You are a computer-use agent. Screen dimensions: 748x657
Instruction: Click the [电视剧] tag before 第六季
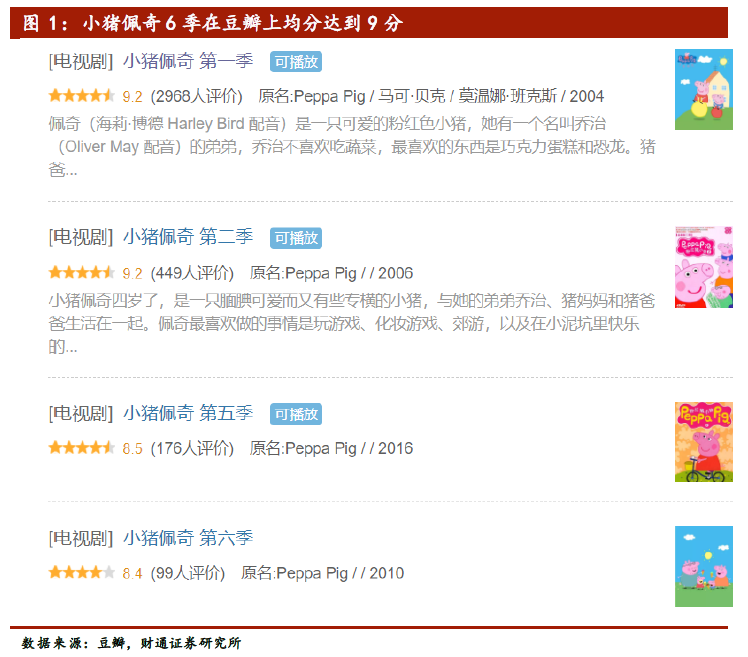(81, 538)
